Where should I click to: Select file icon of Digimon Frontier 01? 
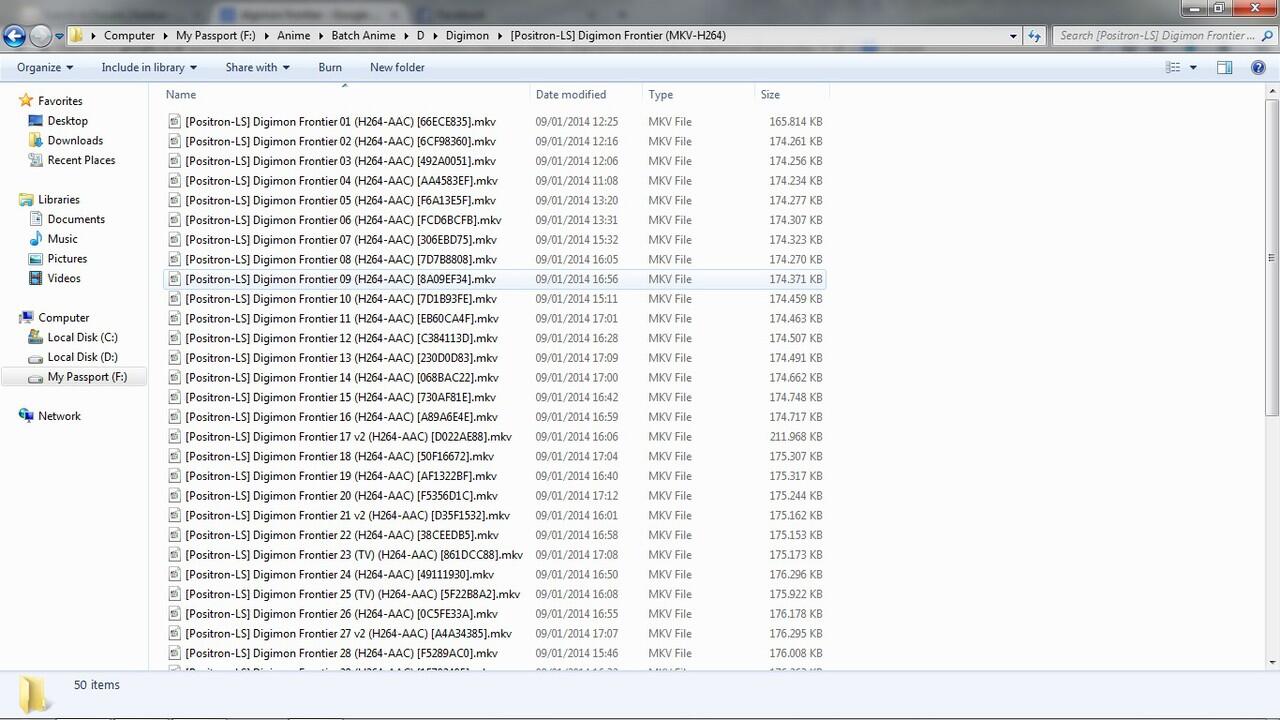pyautogui.click(x=175, y=121)
